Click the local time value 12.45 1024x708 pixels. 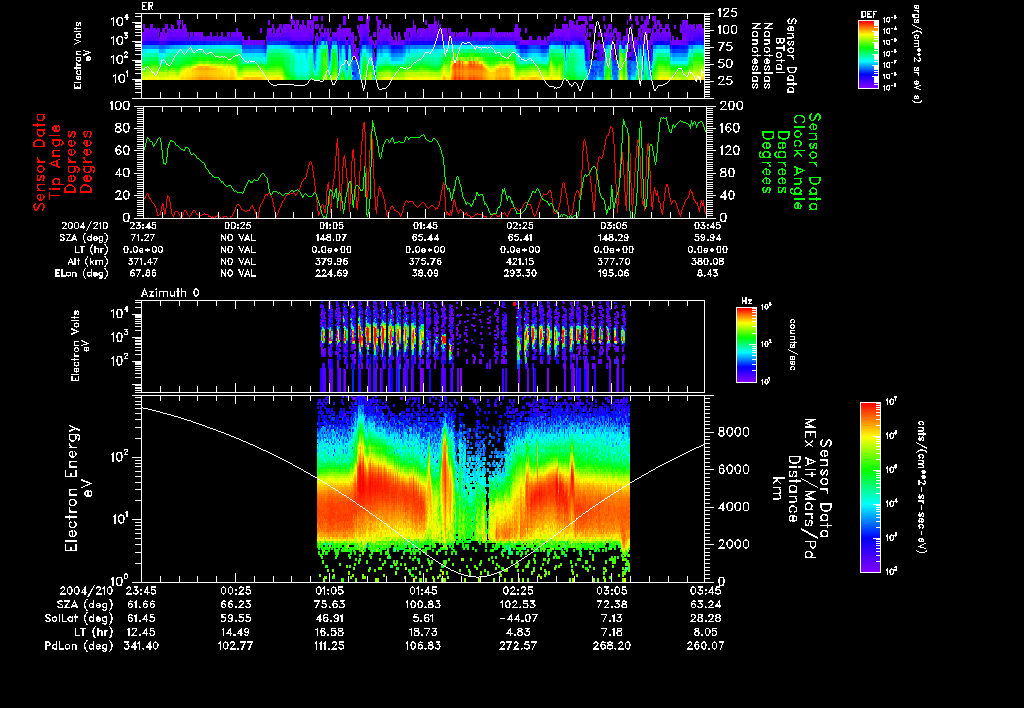141,632
